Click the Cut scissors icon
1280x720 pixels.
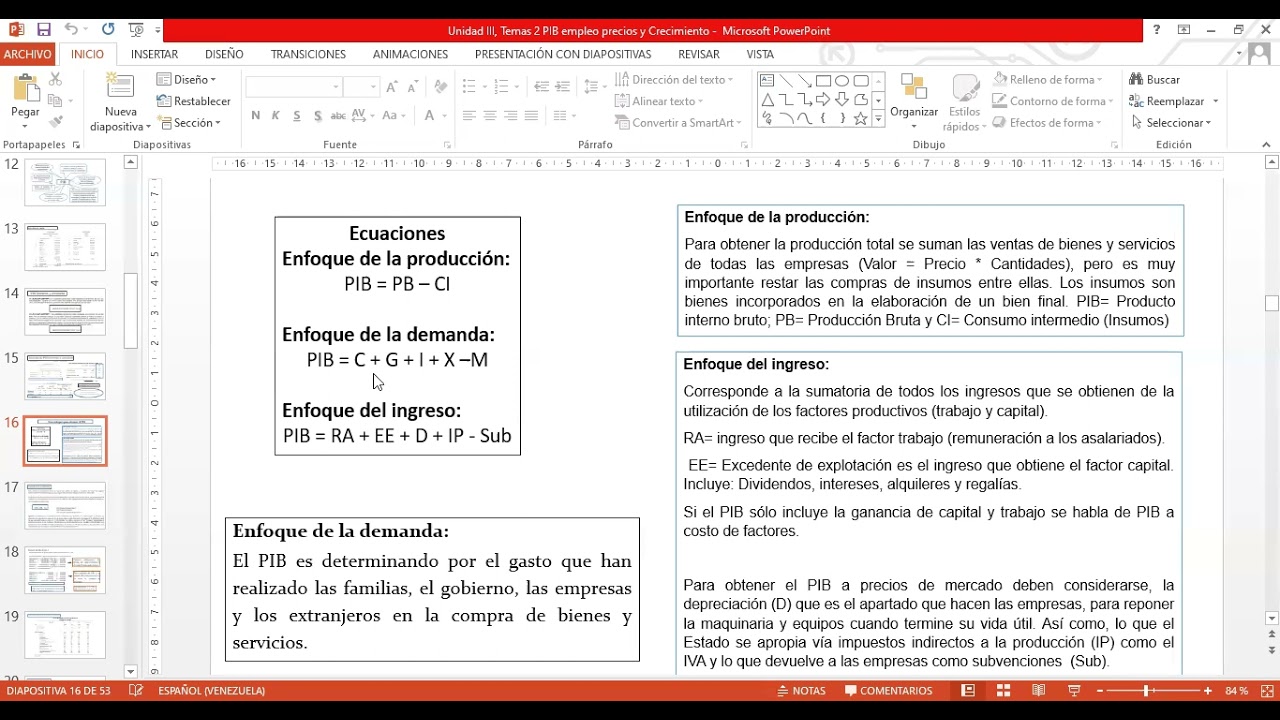pos(56,79)
